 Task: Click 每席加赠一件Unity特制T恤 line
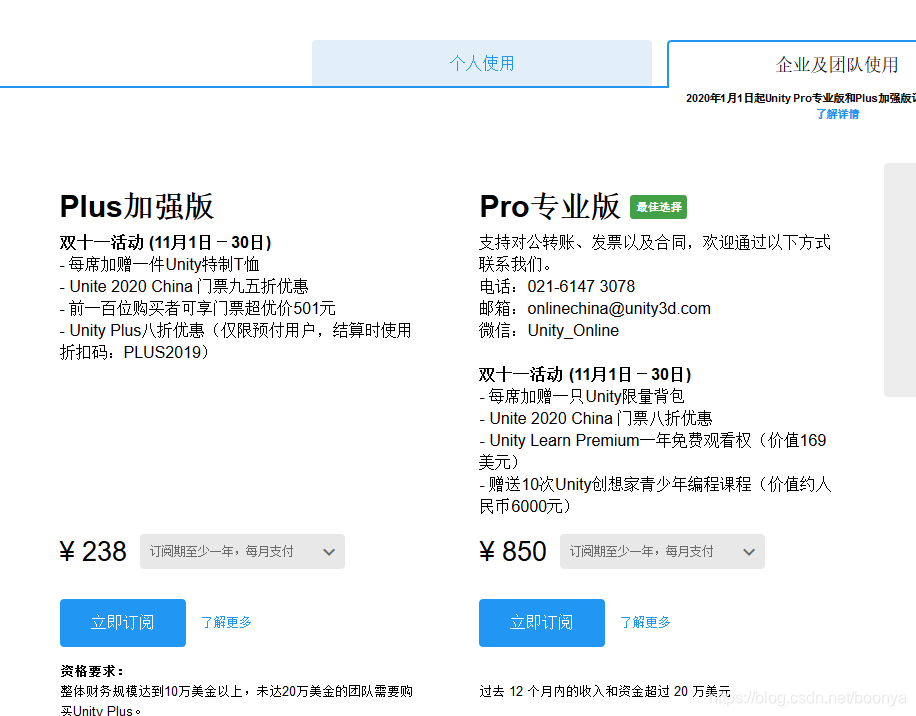click(x=159, y=265)
